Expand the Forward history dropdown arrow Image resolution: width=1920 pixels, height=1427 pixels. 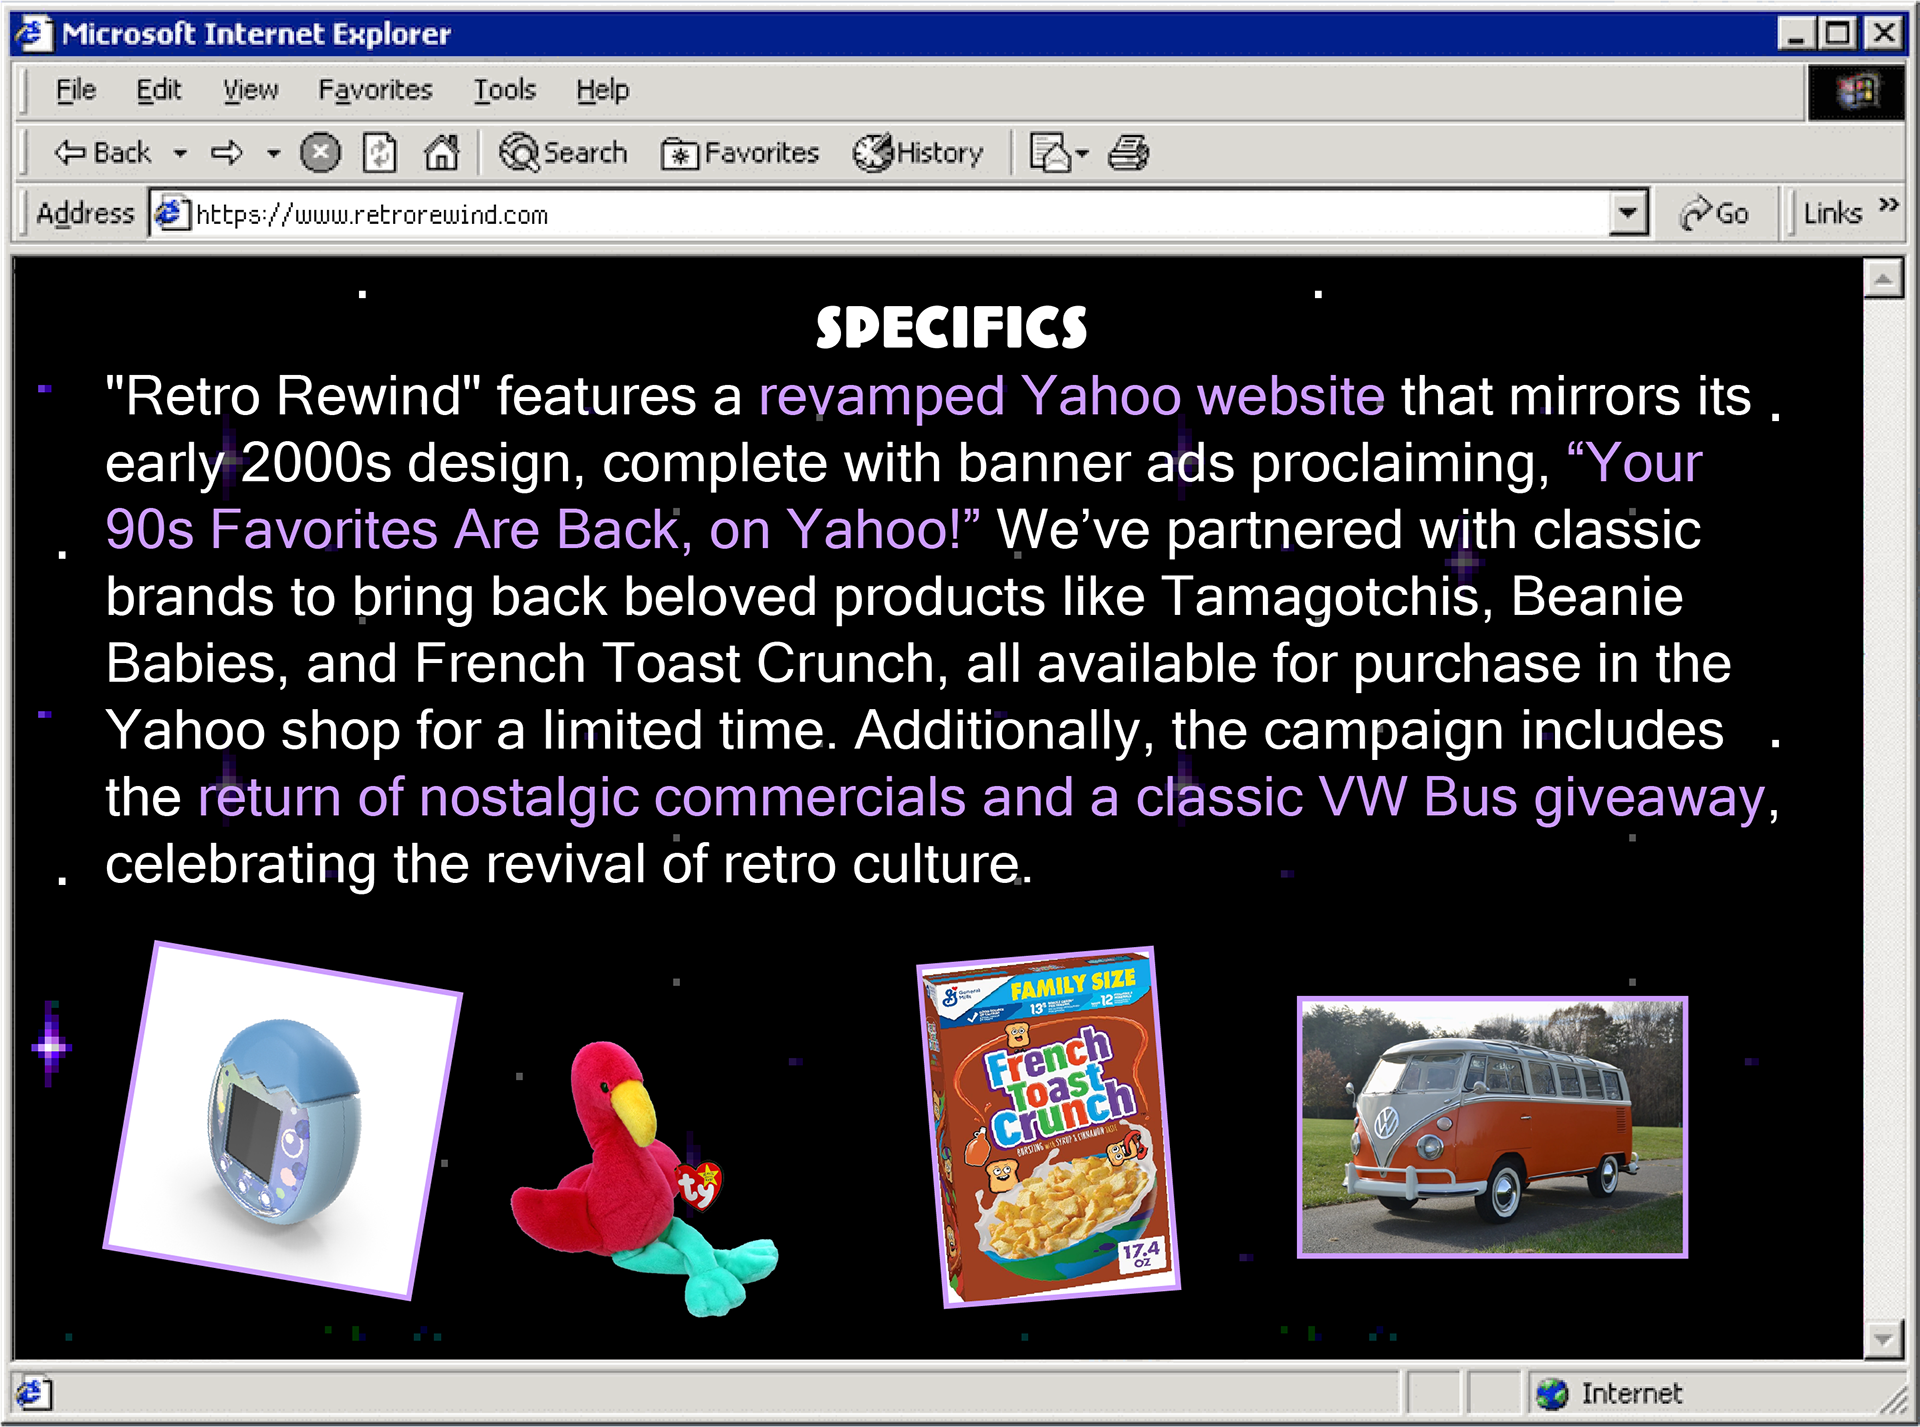273,154
